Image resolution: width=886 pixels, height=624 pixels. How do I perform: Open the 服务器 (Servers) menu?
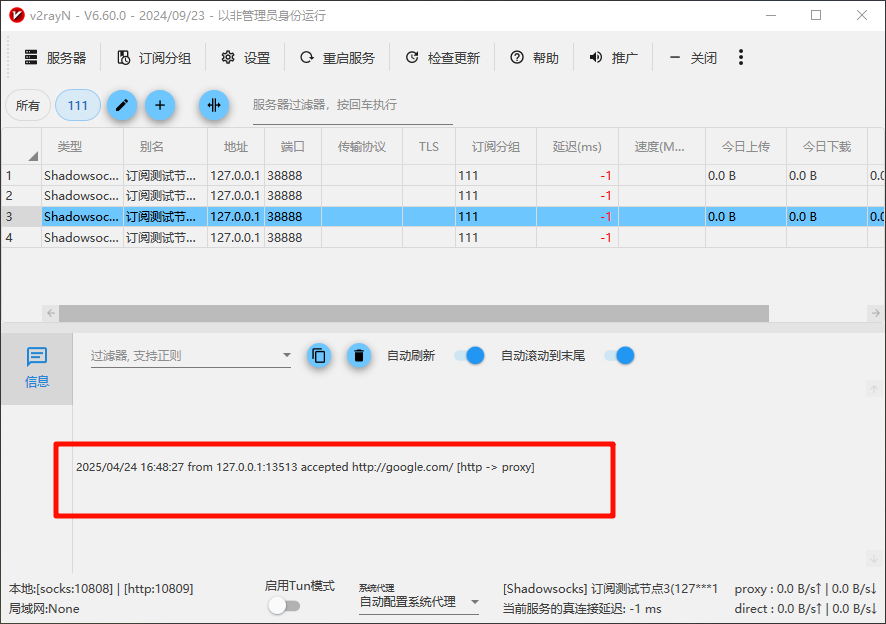pyautogui.click(x=54, y=58)
